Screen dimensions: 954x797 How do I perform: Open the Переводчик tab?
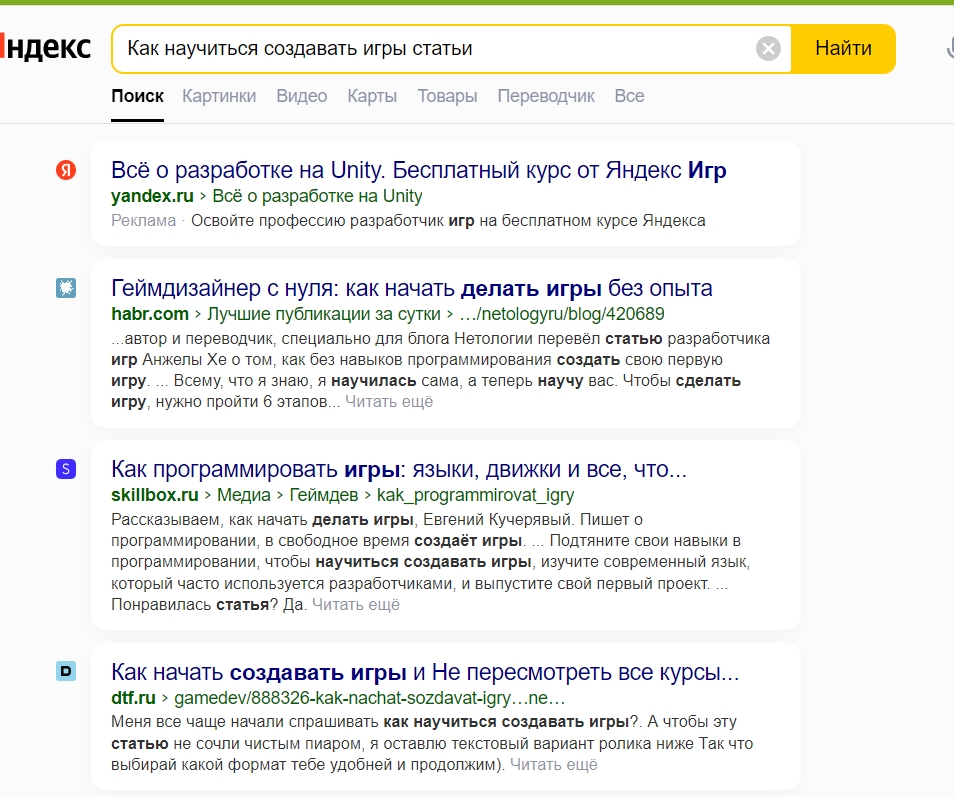(546, 96)
